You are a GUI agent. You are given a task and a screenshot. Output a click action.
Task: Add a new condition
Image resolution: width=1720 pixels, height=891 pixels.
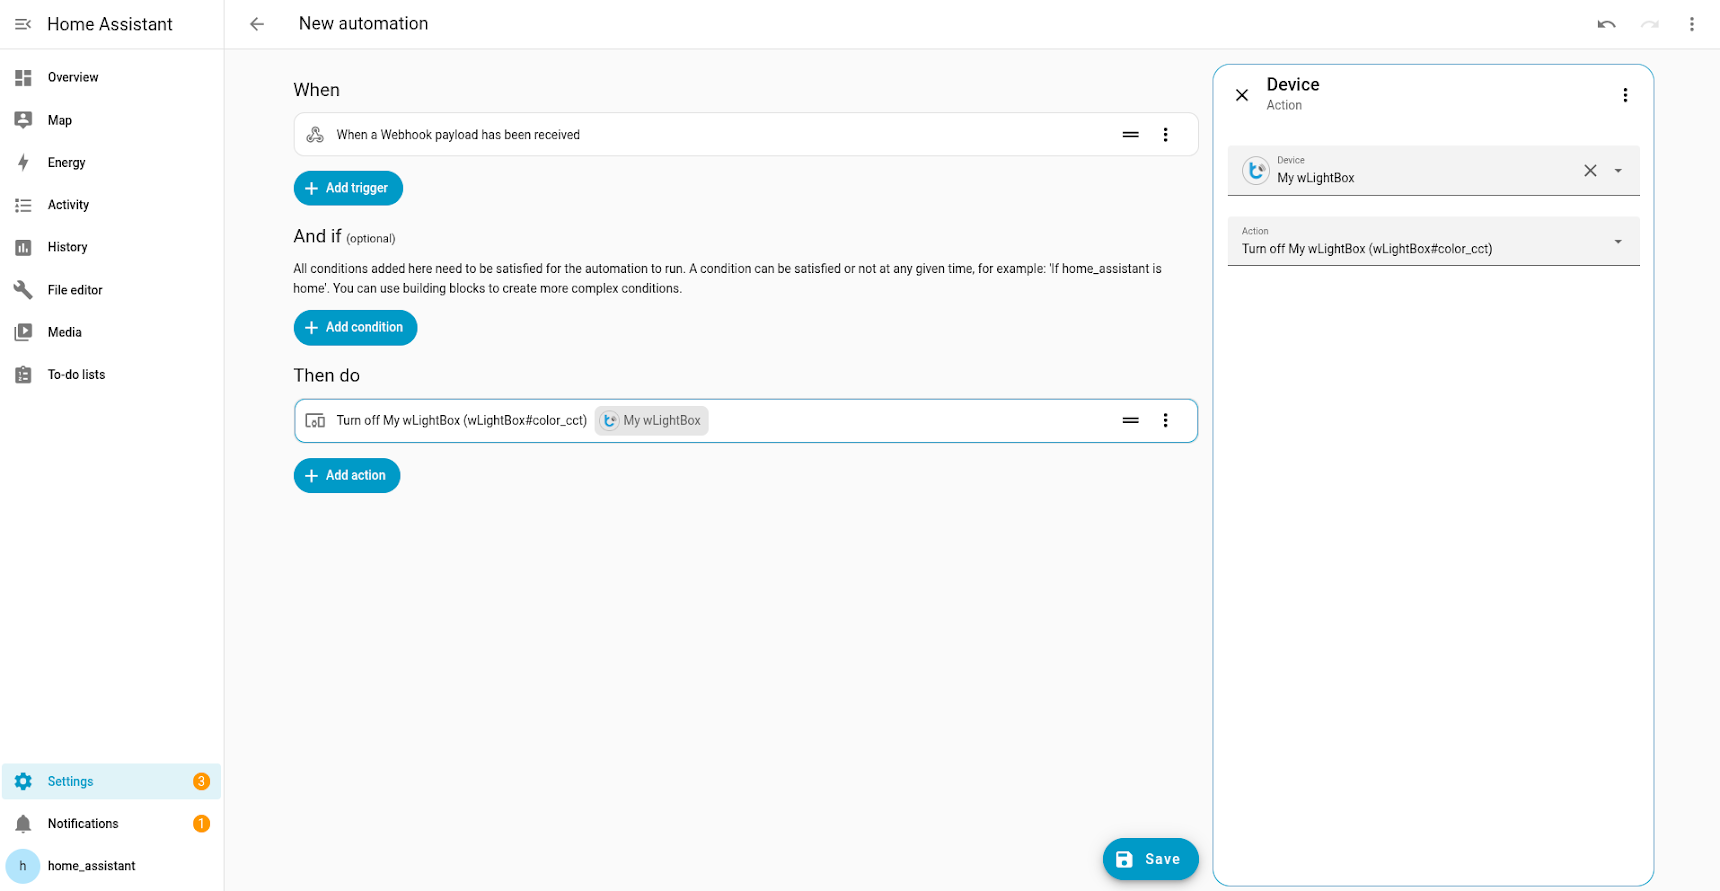pyautogui.click(x=355, y=328)
